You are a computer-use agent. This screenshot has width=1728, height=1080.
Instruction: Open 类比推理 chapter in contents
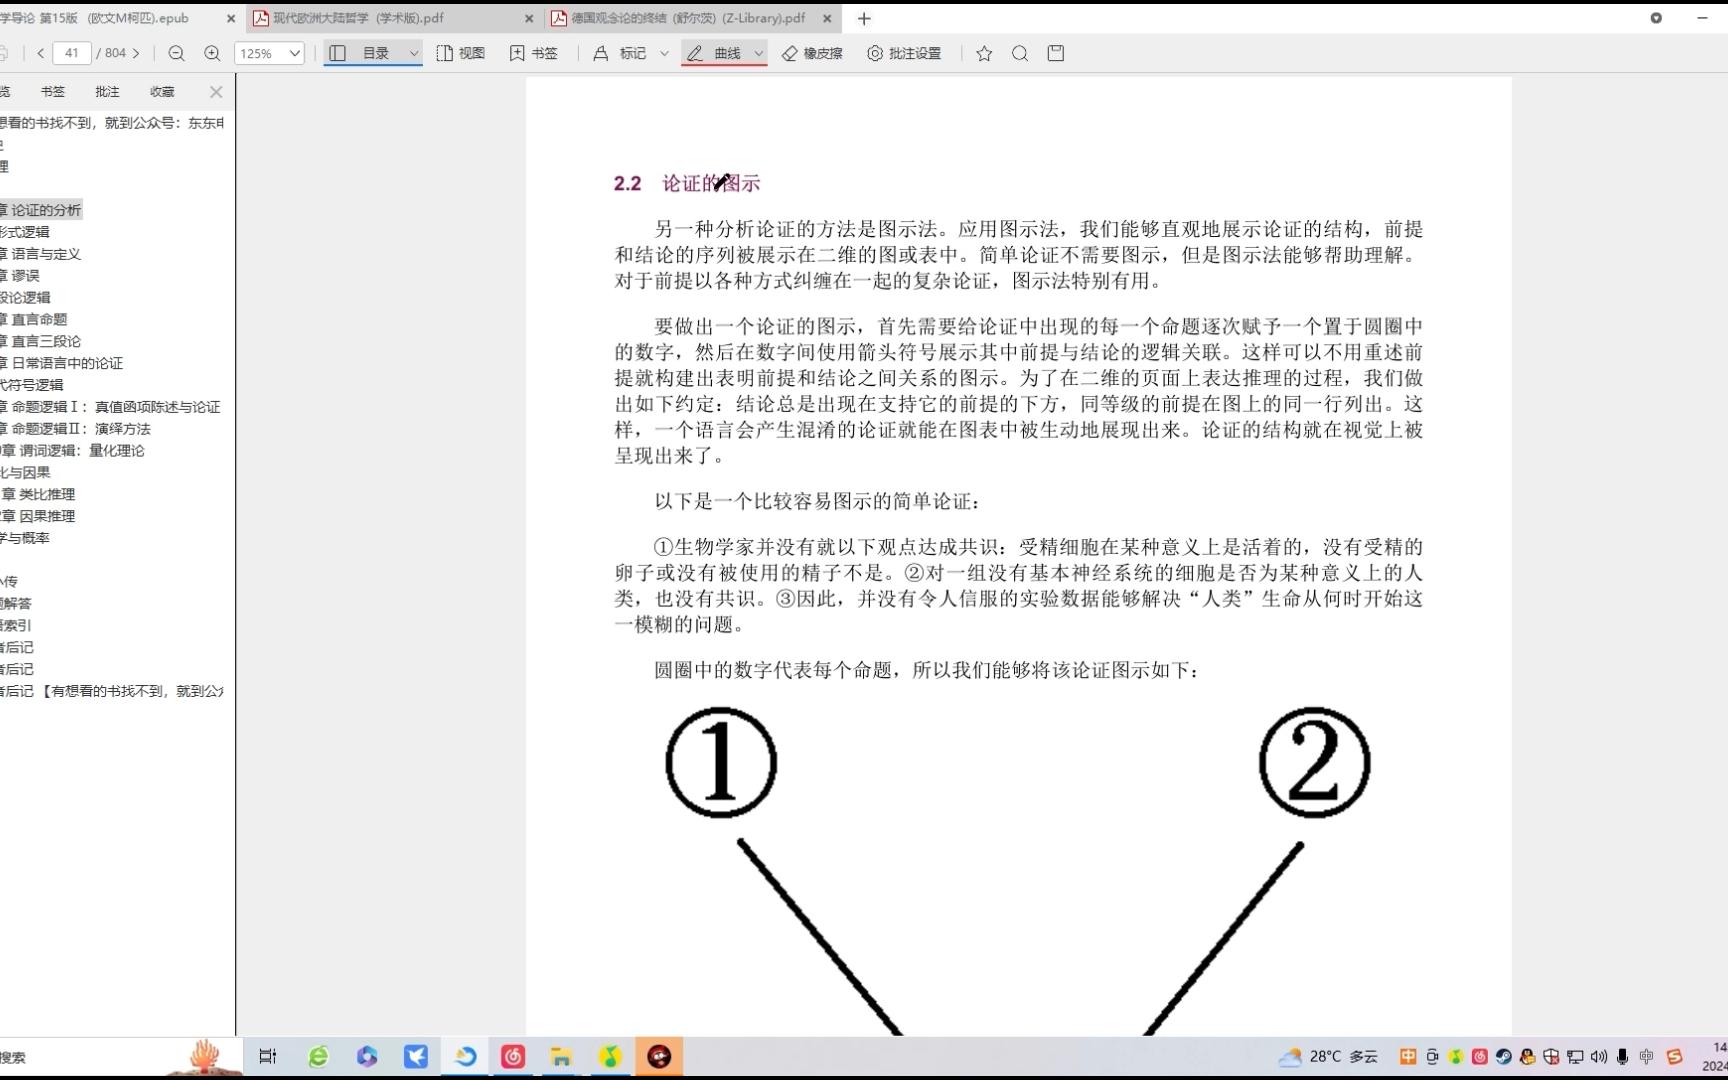38,495
